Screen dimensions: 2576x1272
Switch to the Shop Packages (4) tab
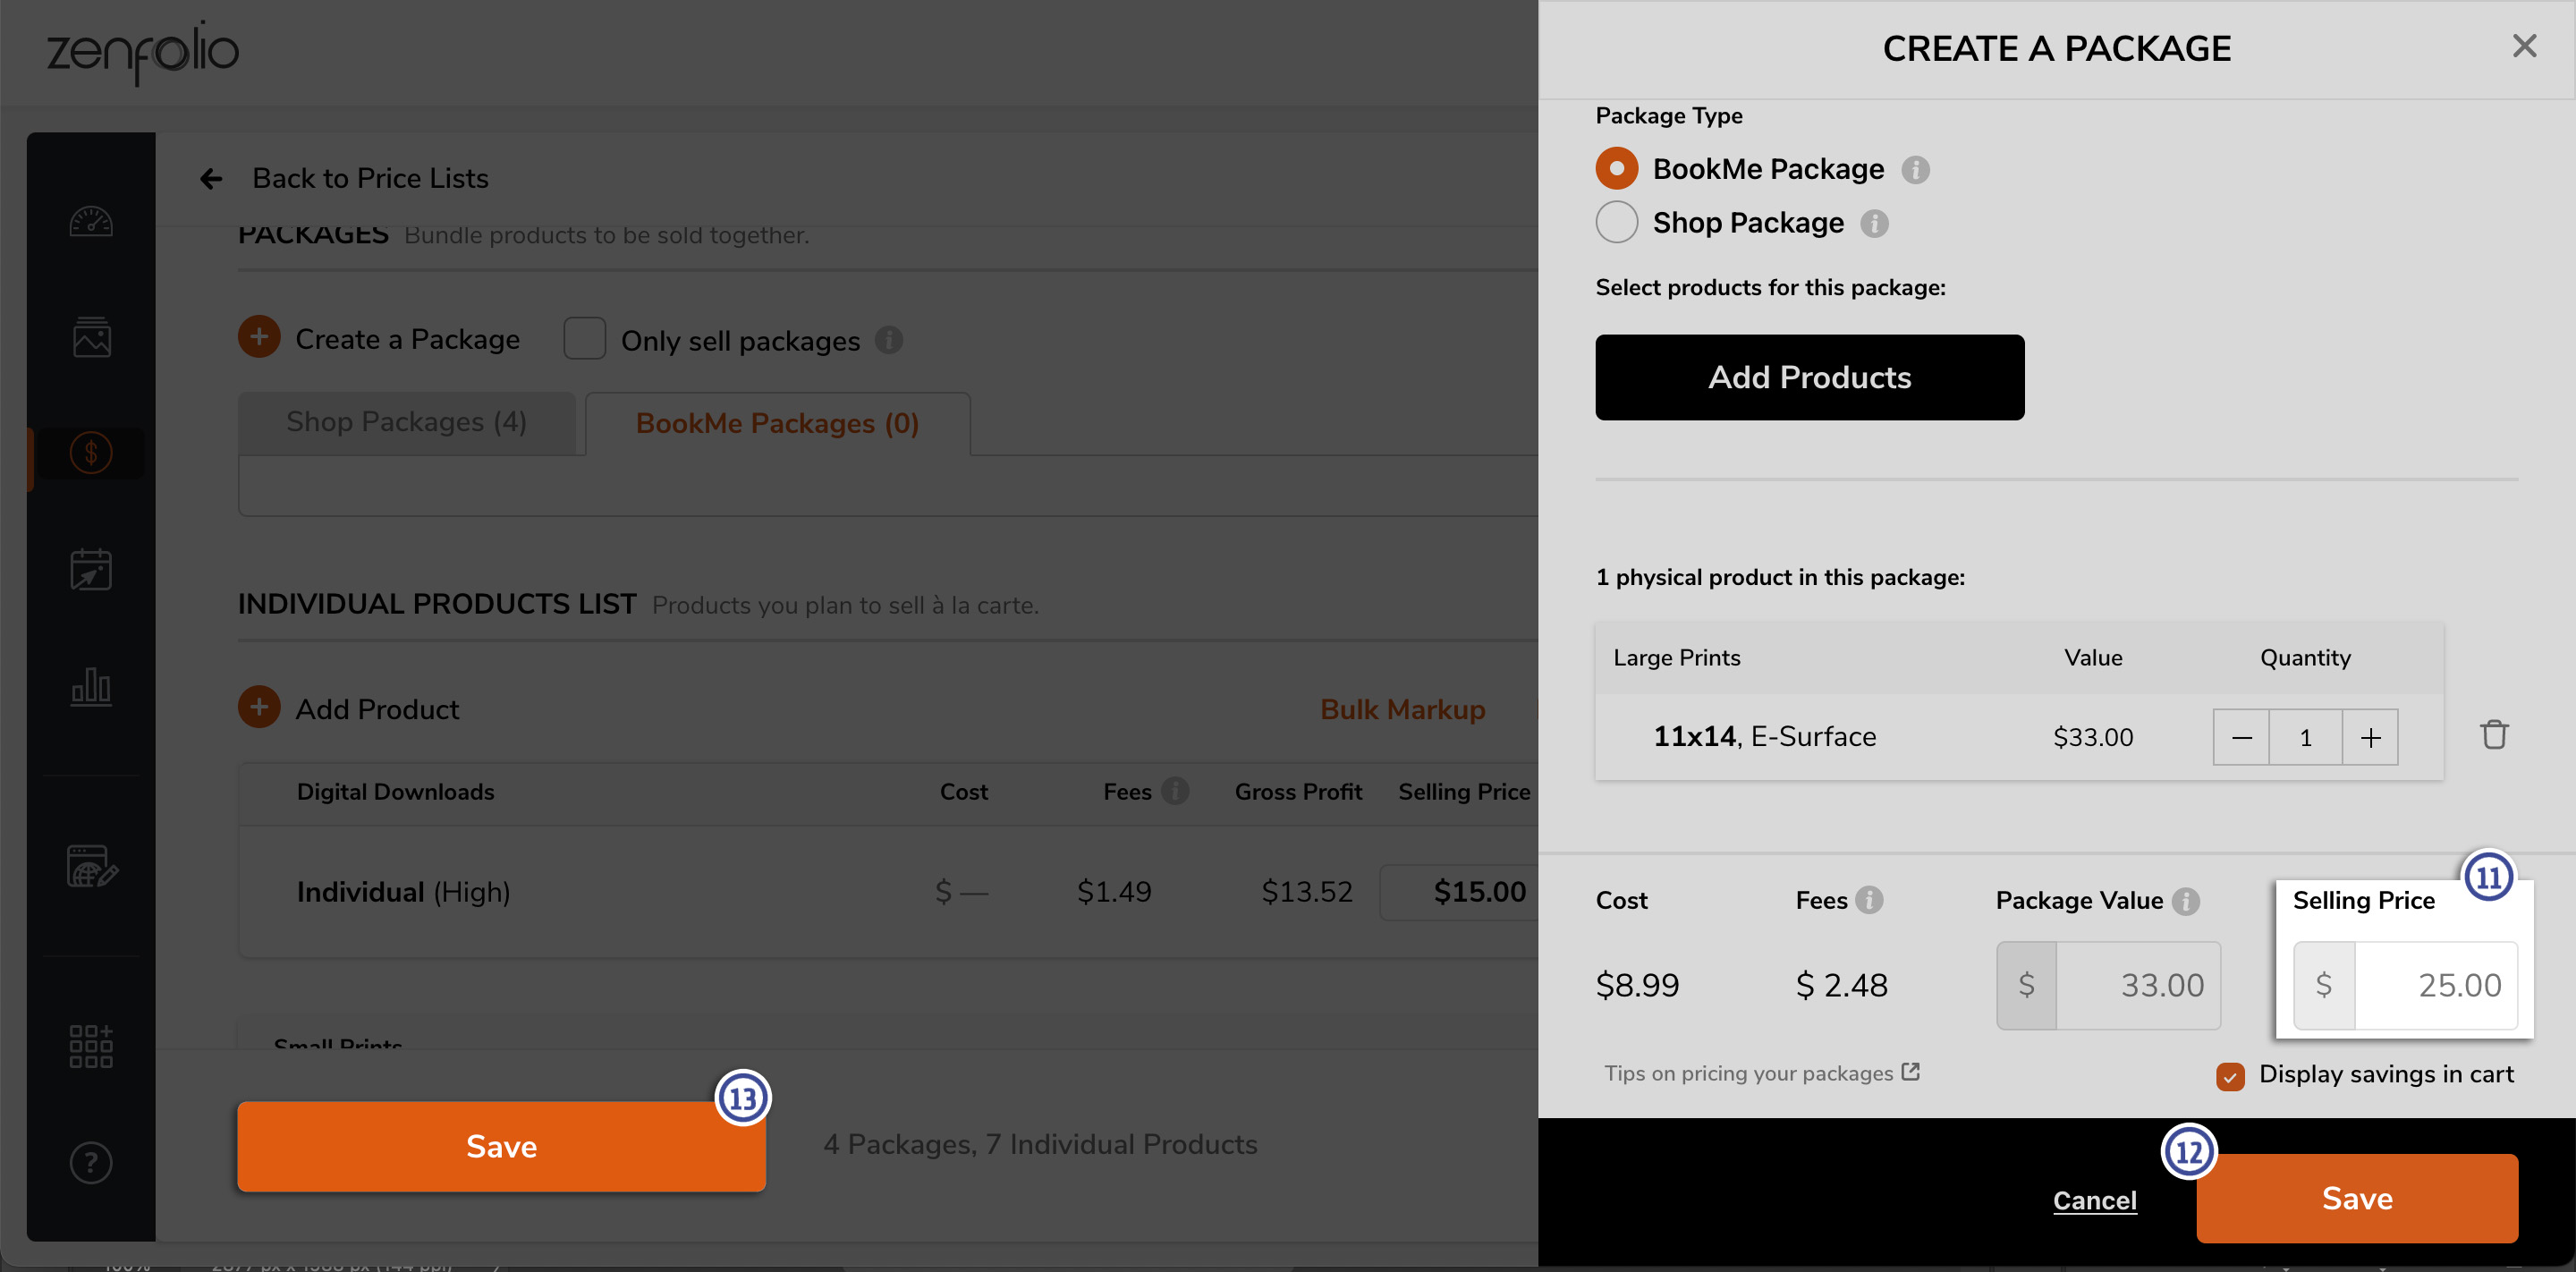tap(407, 423)
